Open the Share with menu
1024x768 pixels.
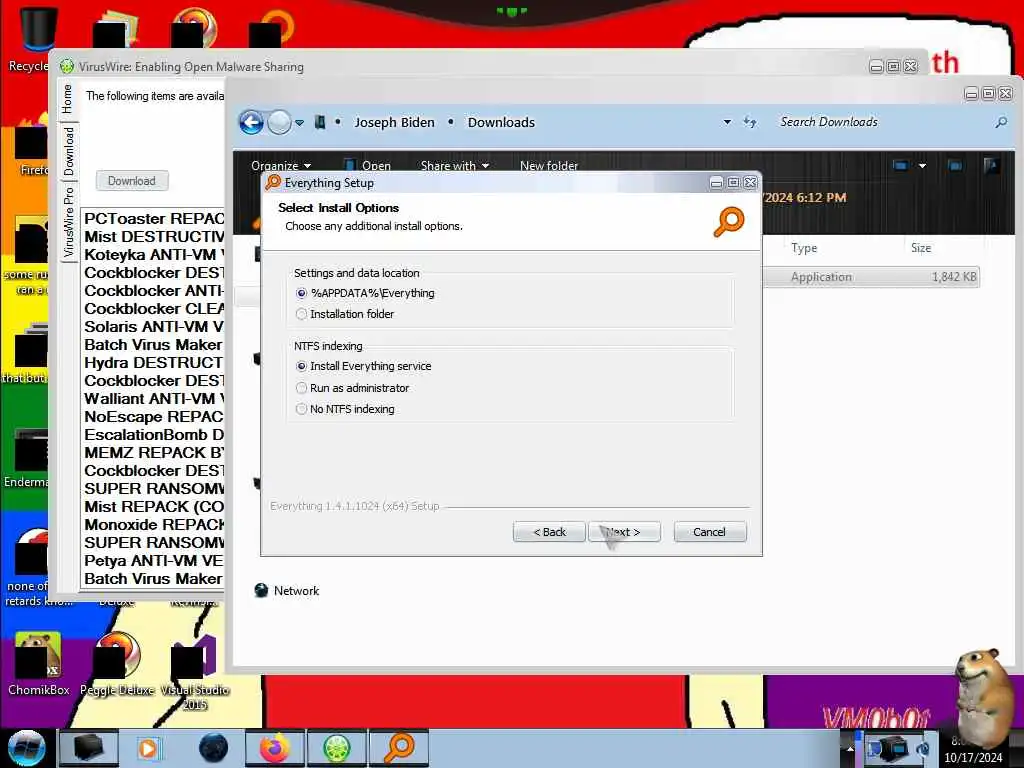pos(455,166)
